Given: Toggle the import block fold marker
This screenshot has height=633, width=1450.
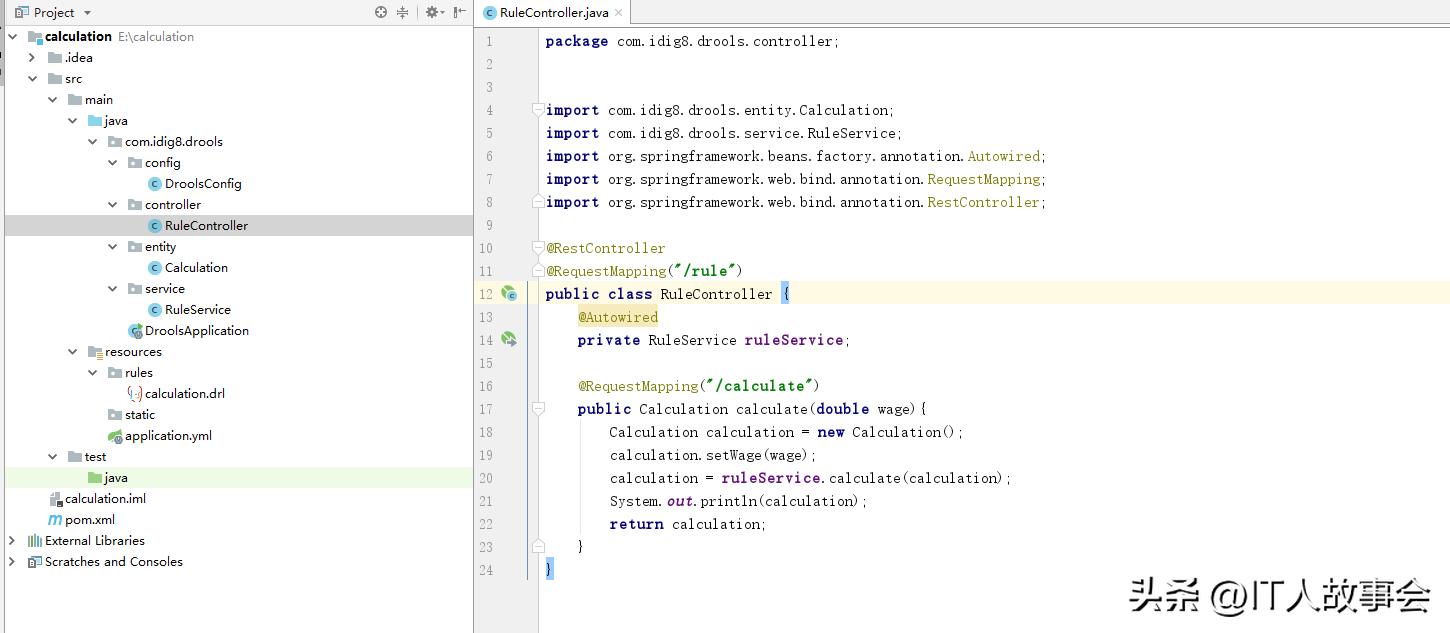Looking at the screenshot, I should pyautogui.click(x=538, y=110).
